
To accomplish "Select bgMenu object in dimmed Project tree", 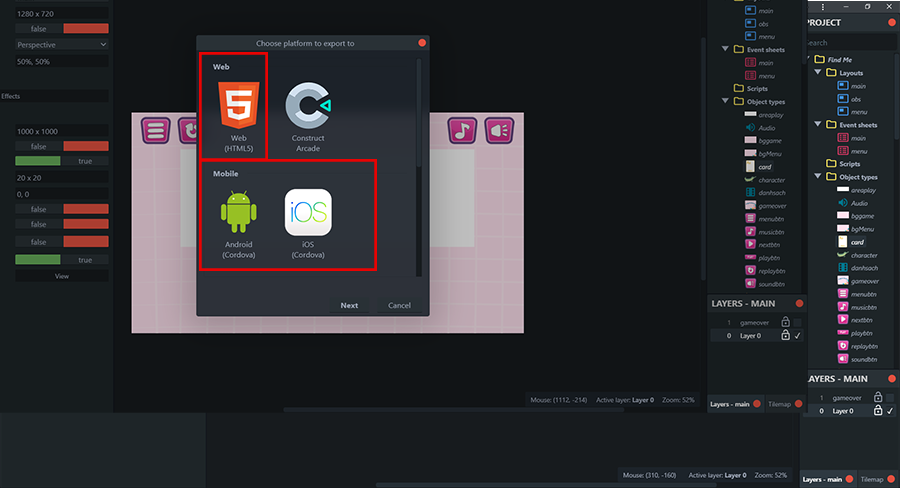I will point(763,154).
